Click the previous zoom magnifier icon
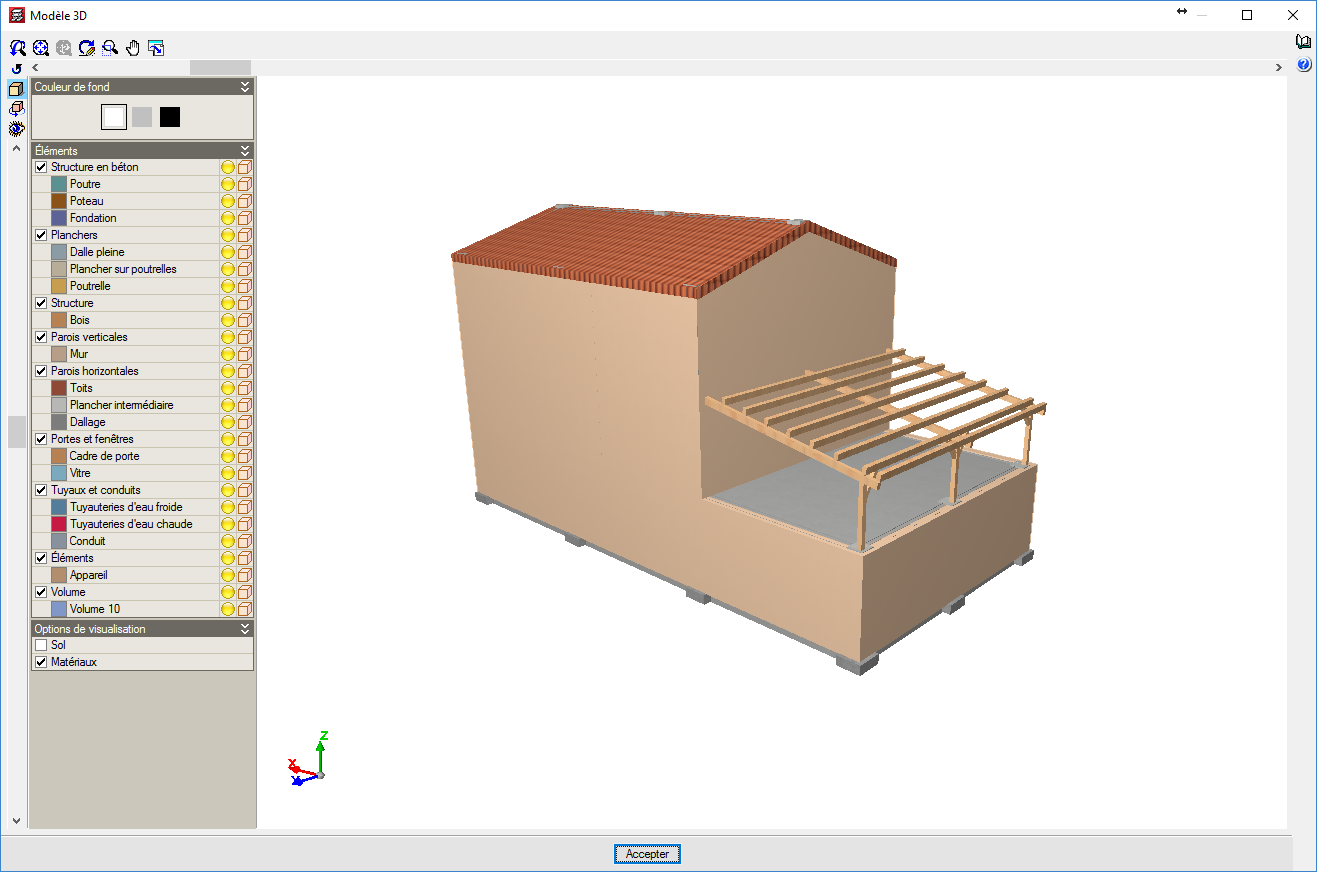This screenshot has height=872, width=1317. 18,47
